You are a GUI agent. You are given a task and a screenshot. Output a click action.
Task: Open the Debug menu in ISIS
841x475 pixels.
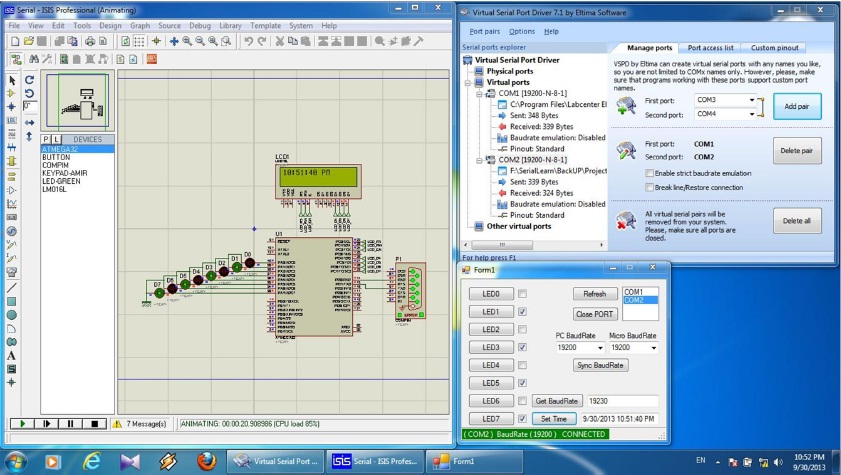199,25
